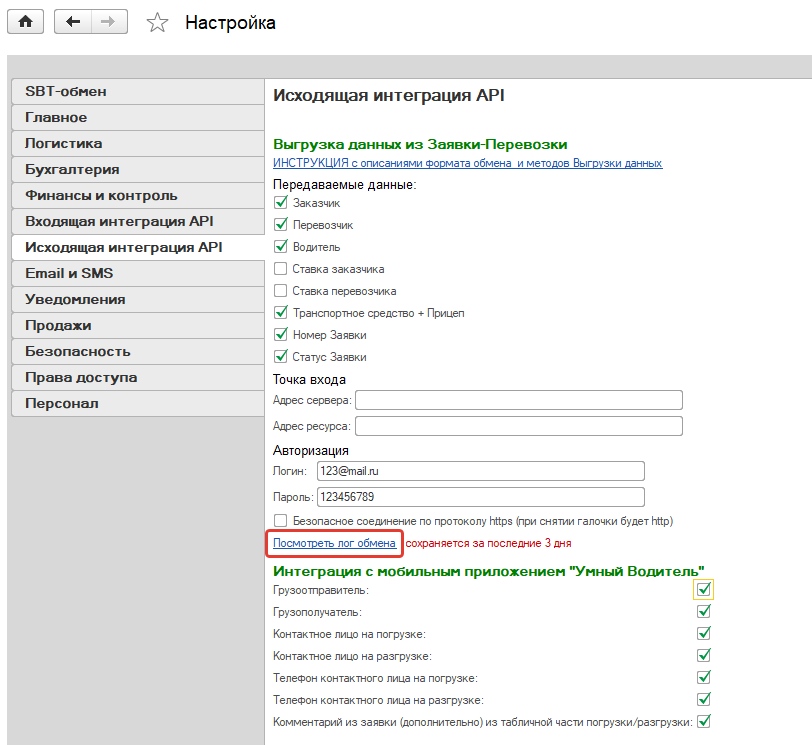Focus the Адрес сервера input field
Screen dimensions: 812x745
coord(519,400)
